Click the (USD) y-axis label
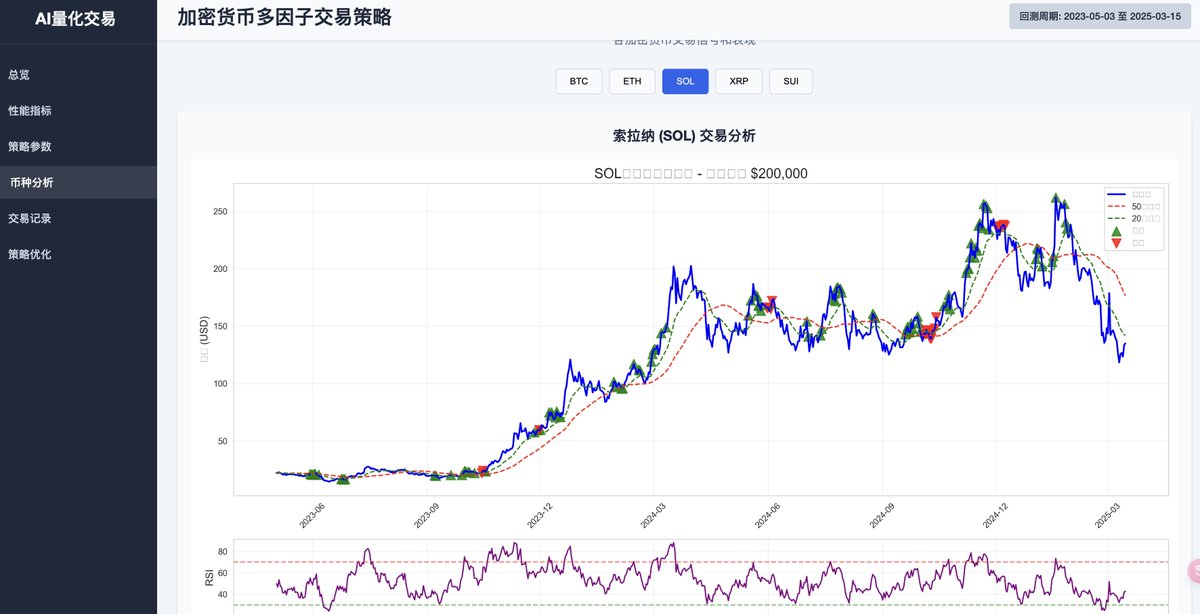 point(204,339)
